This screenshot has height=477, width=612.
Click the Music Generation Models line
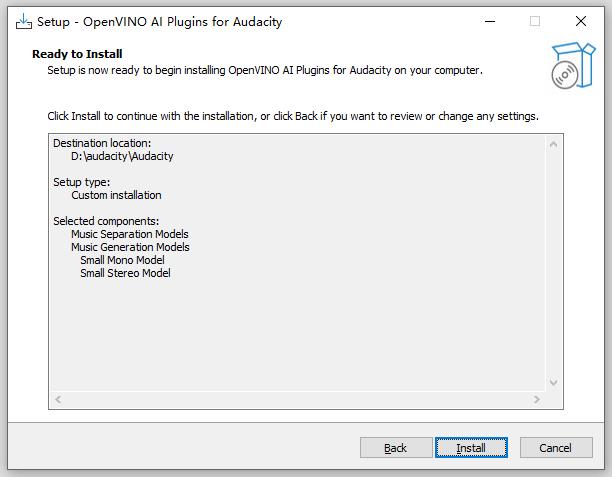pos(130,247)
